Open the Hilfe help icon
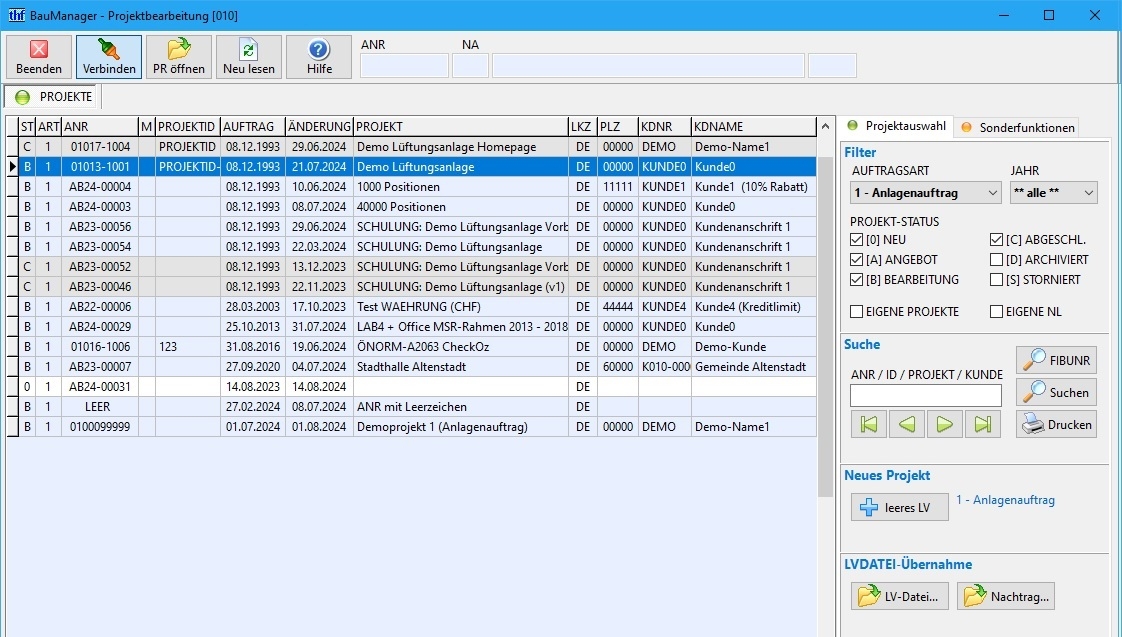 [319, 57]
